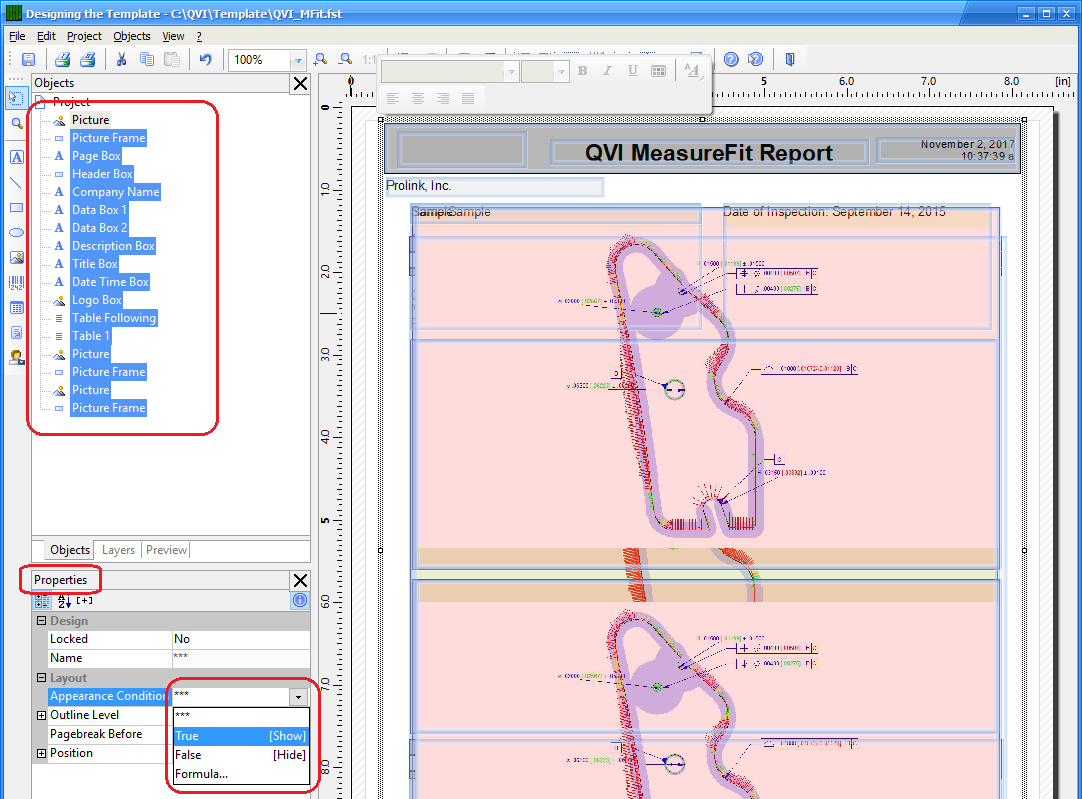Collapse the Design property group

tap(41, 620)
